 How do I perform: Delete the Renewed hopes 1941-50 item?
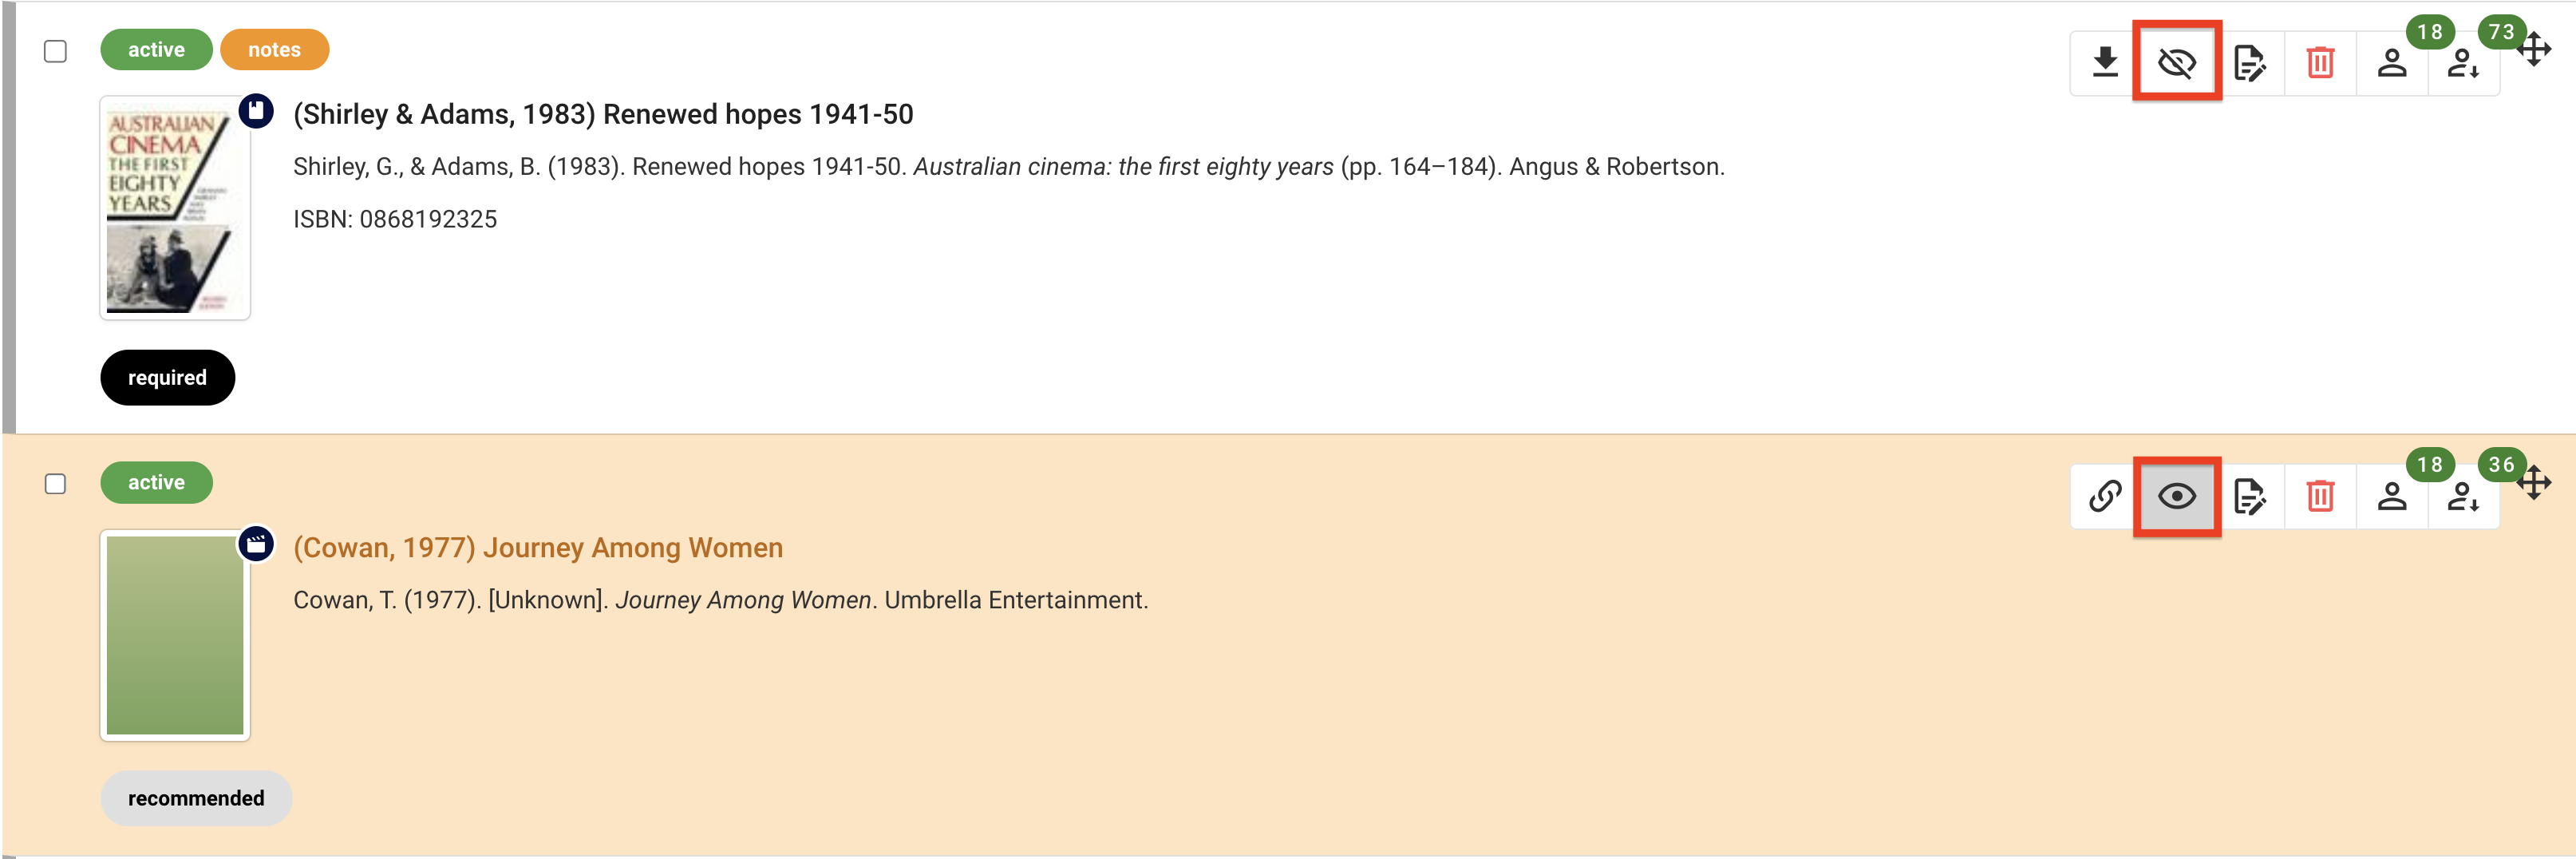[2320, 63]
